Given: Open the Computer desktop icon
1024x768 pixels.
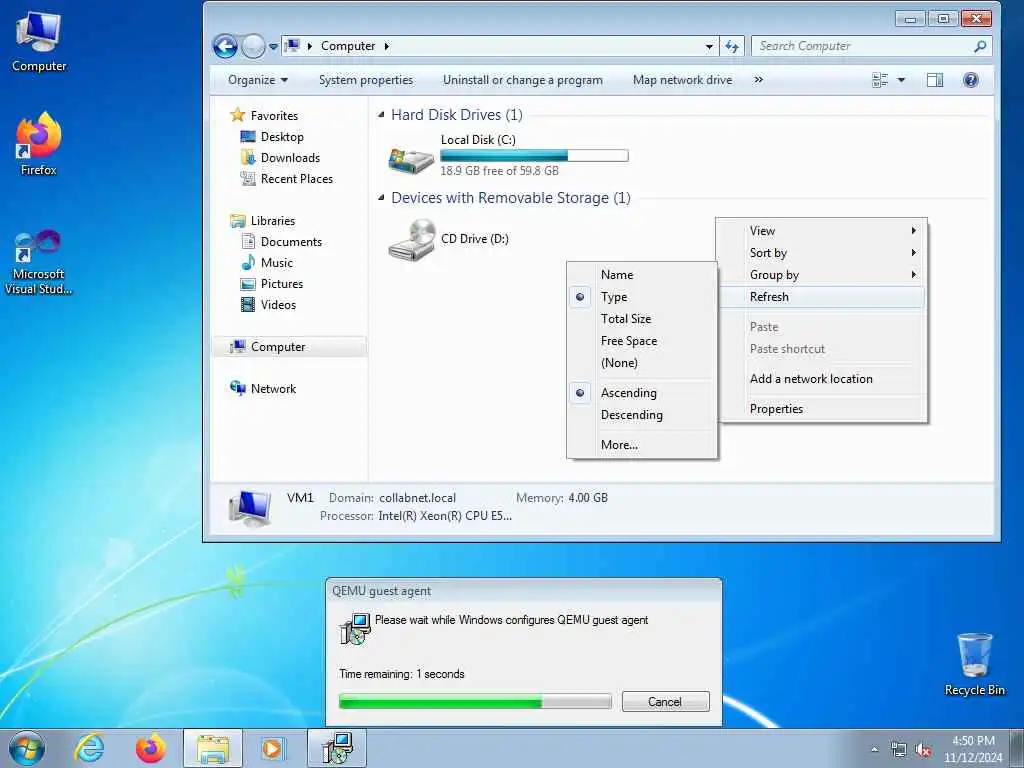Looking at the screenshot, I should pyautogui.click(x=39, y=41).
